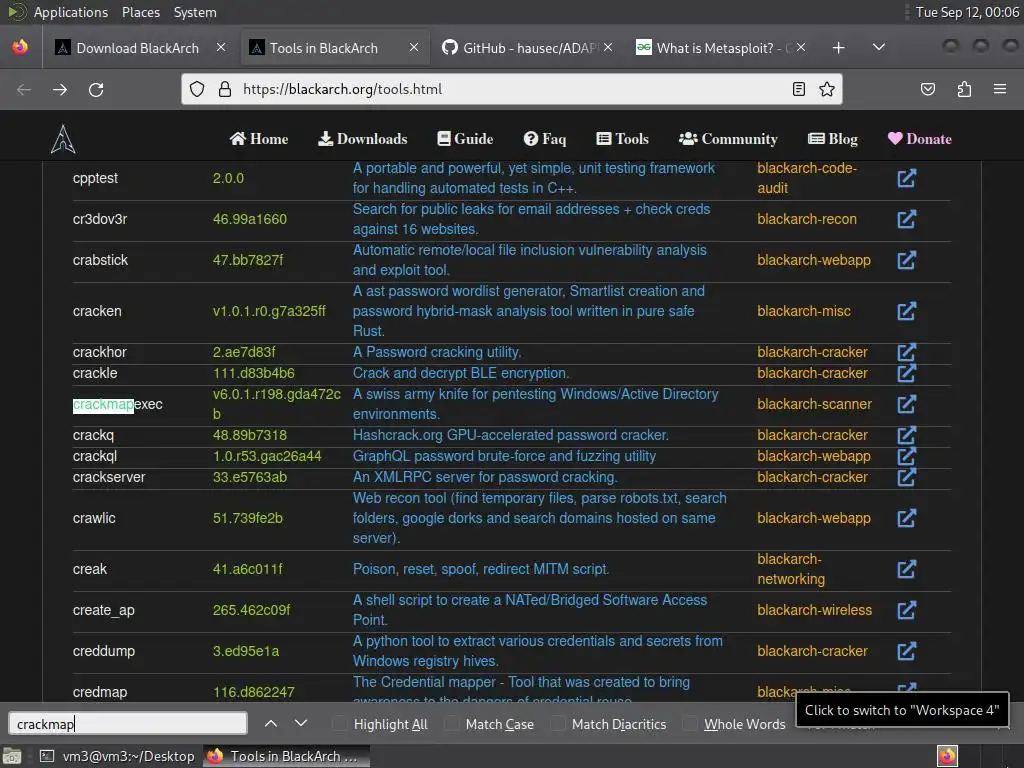Go to Home page link
The height and width of the screenshot is (768, 1024).
point(259,138)
